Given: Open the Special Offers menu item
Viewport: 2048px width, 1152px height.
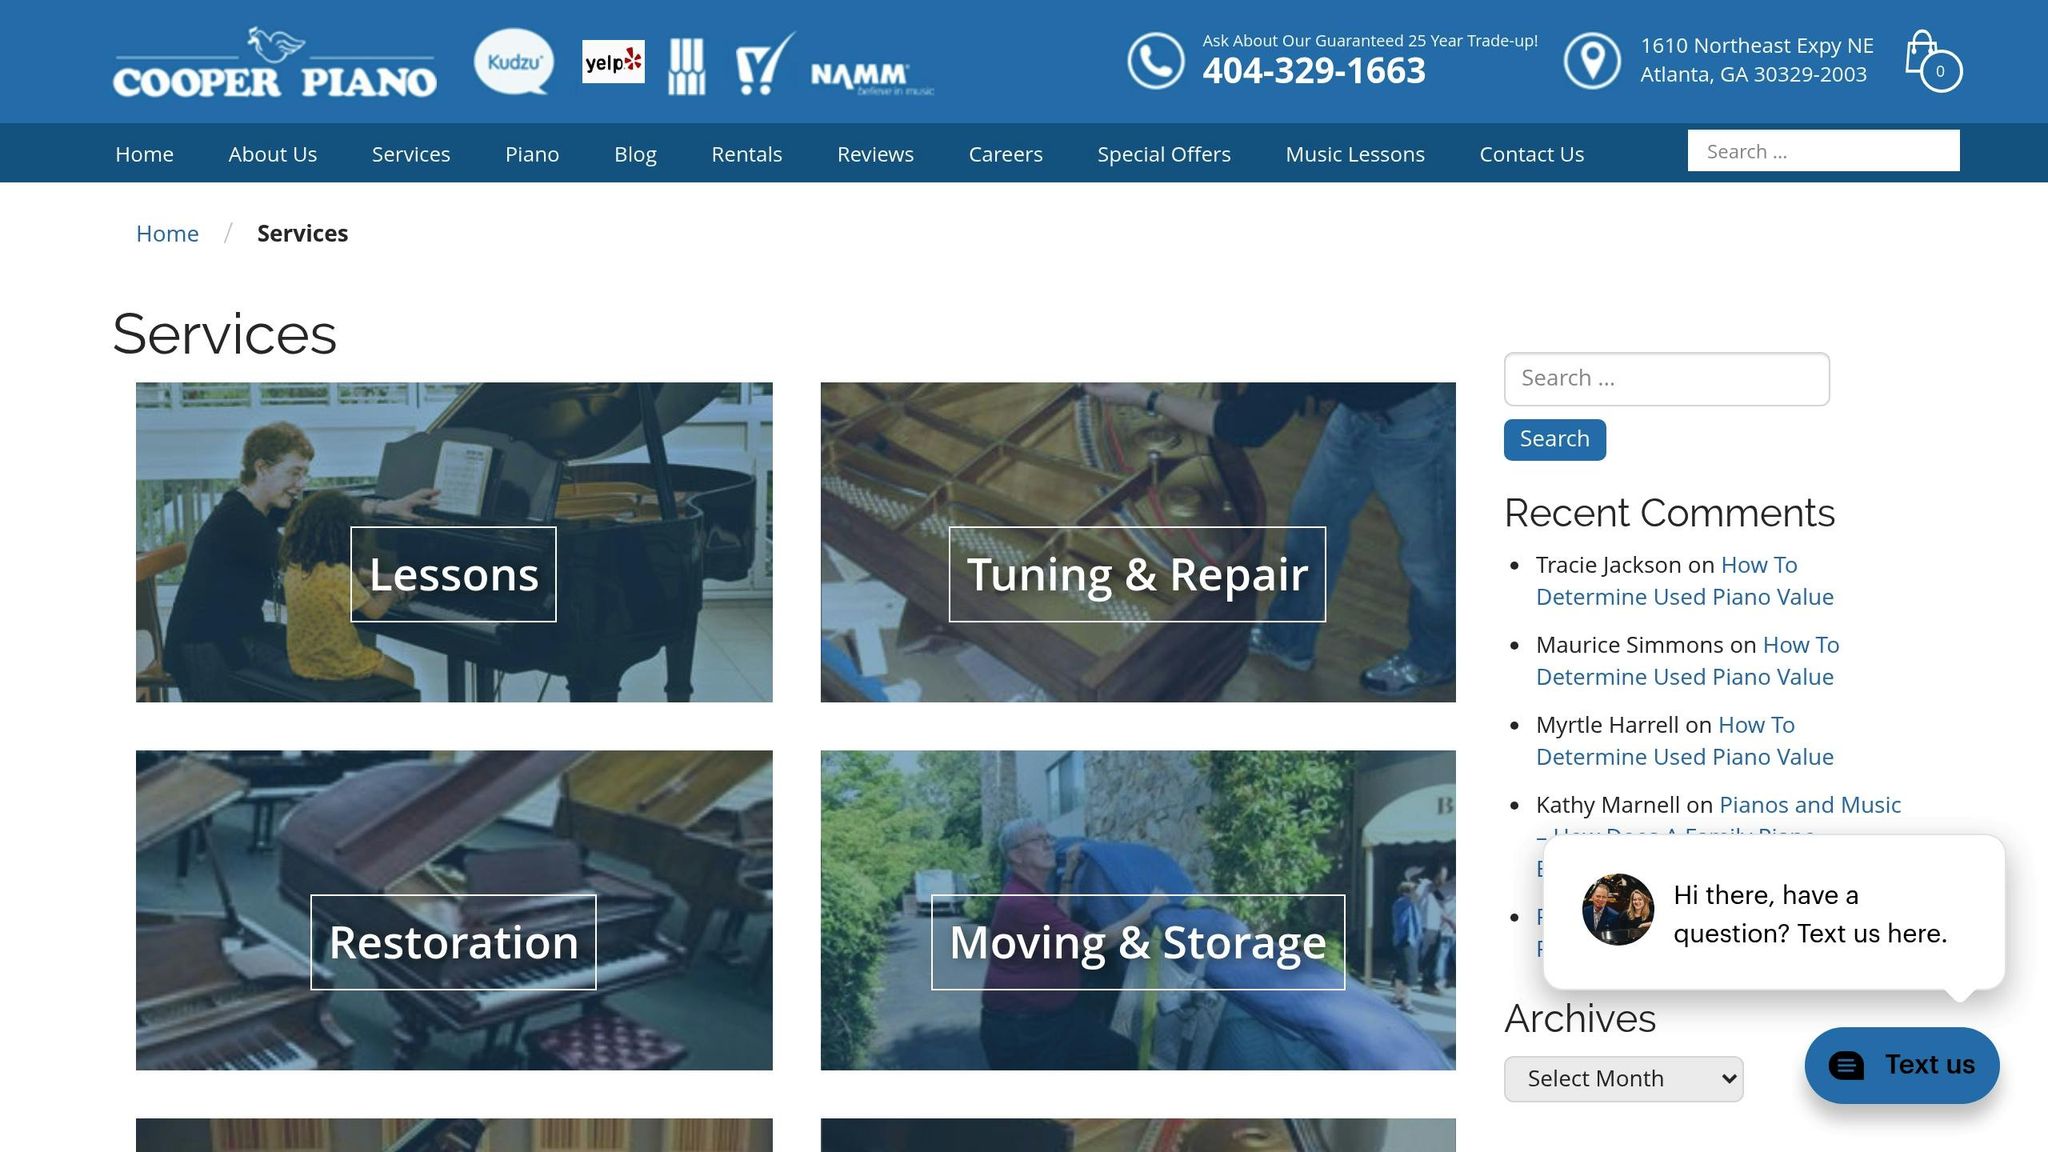Looking at the screenshot, I should tap(1163, 154).
